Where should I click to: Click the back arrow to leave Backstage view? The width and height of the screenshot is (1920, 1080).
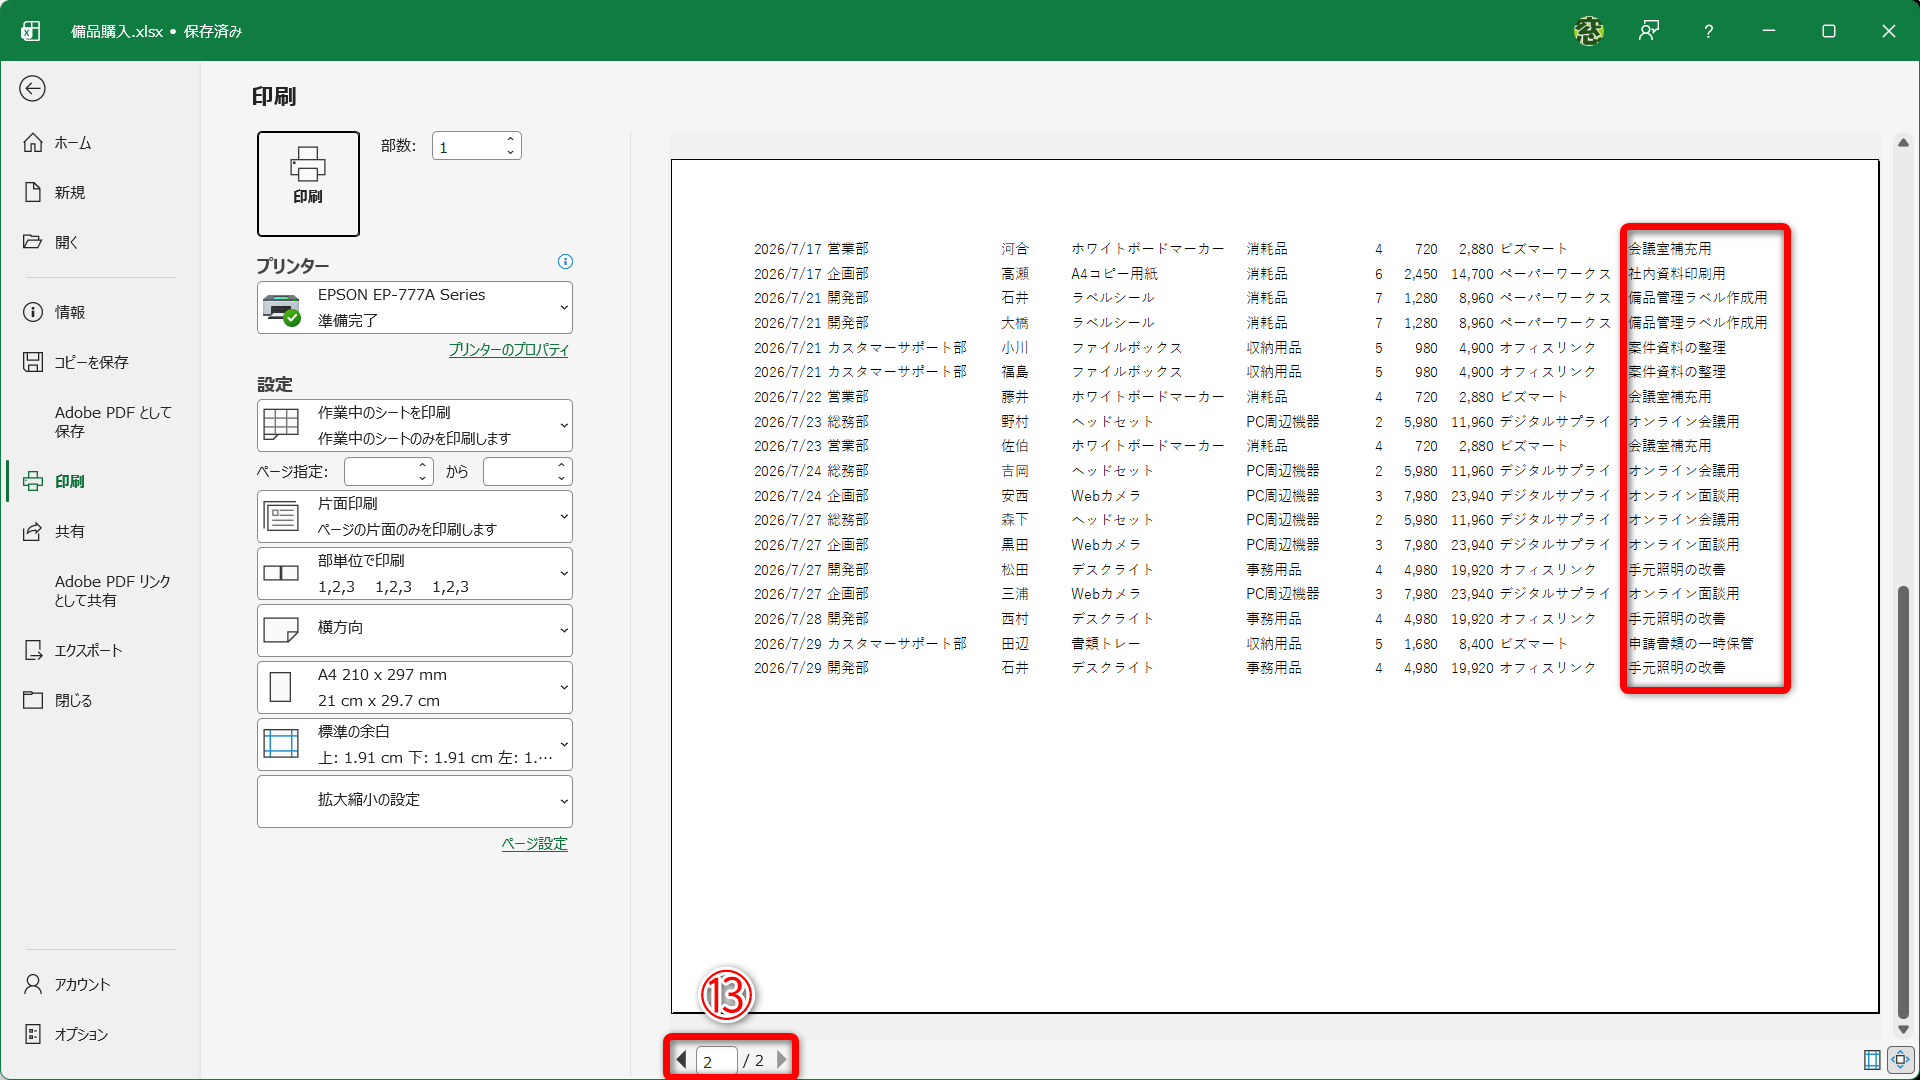click(32, 89)
